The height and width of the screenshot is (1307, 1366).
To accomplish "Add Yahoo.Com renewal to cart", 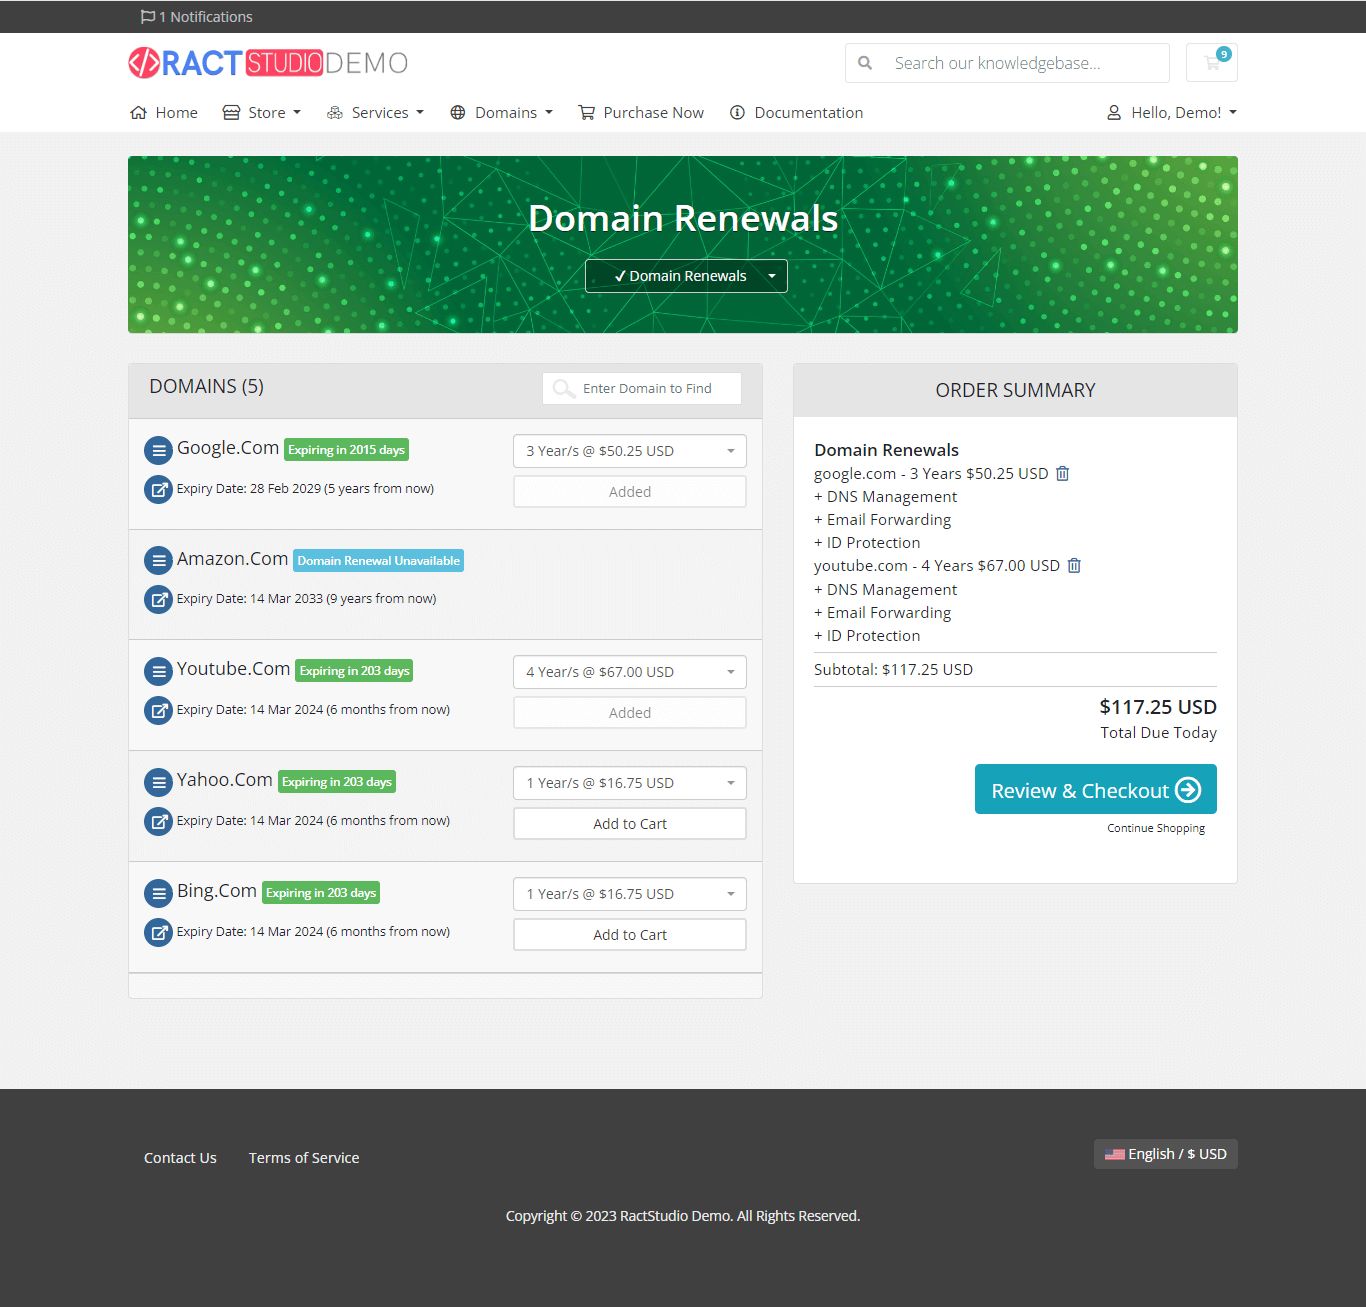I will [630, 824].
